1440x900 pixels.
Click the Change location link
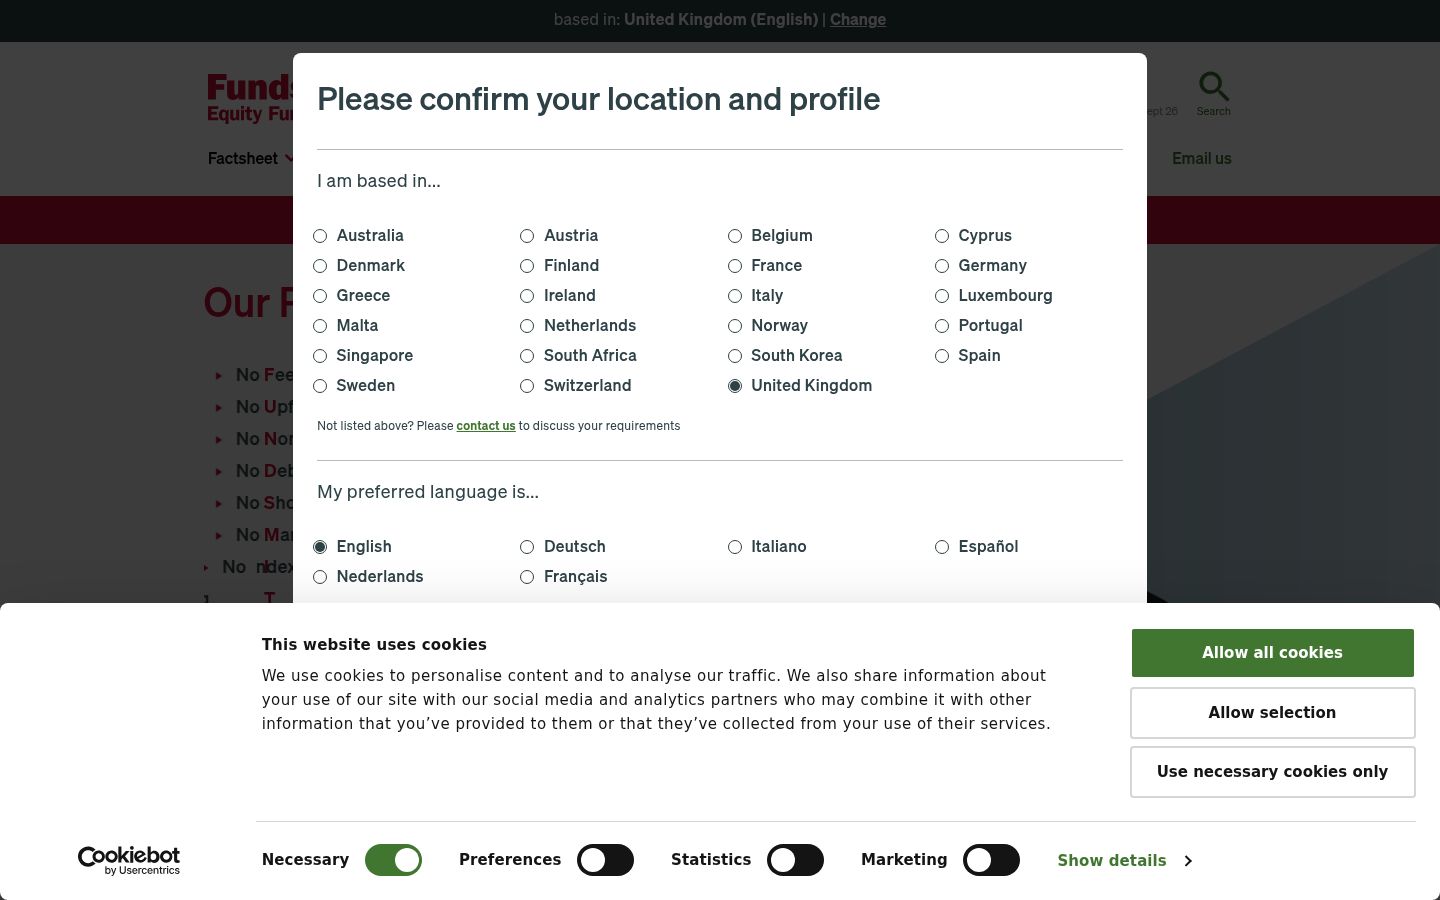click(x=858, y=19)
